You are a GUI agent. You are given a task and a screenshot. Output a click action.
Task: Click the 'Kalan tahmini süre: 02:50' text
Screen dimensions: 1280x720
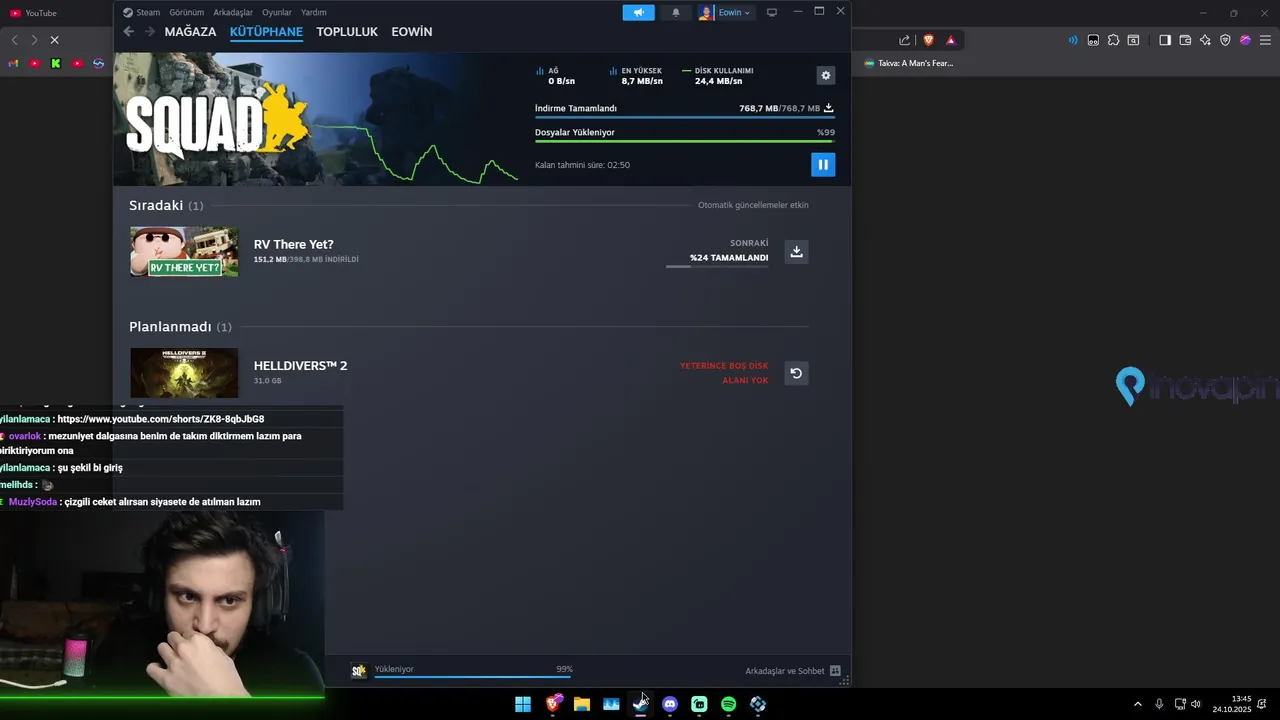(582, 165)
